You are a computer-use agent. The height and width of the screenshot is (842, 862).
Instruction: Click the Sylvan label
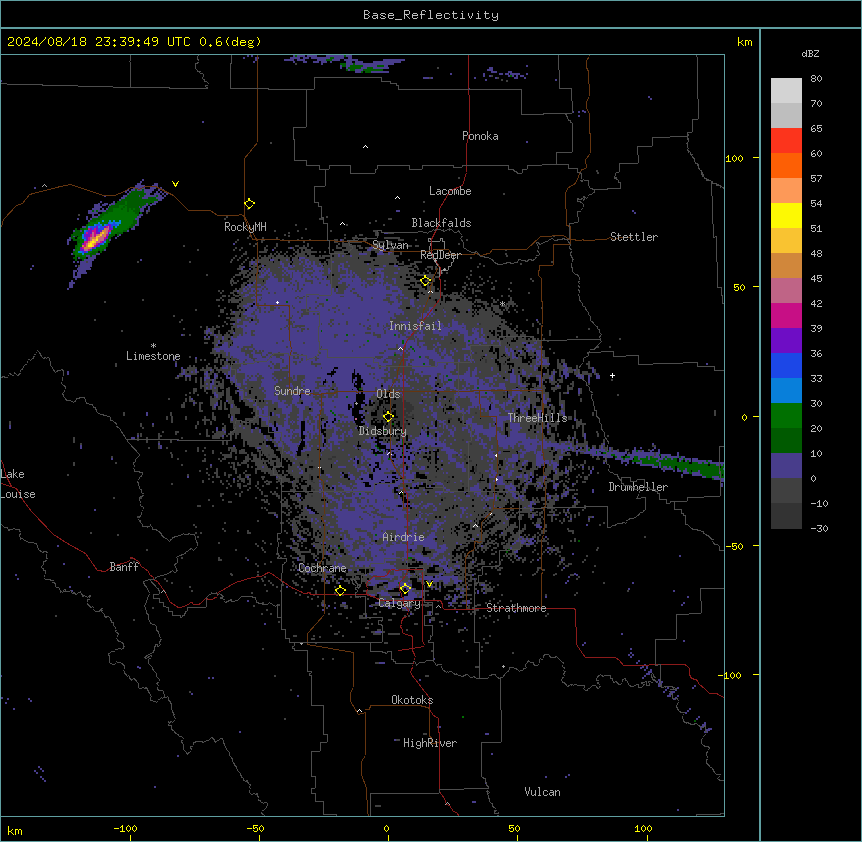tap(390, 245)
